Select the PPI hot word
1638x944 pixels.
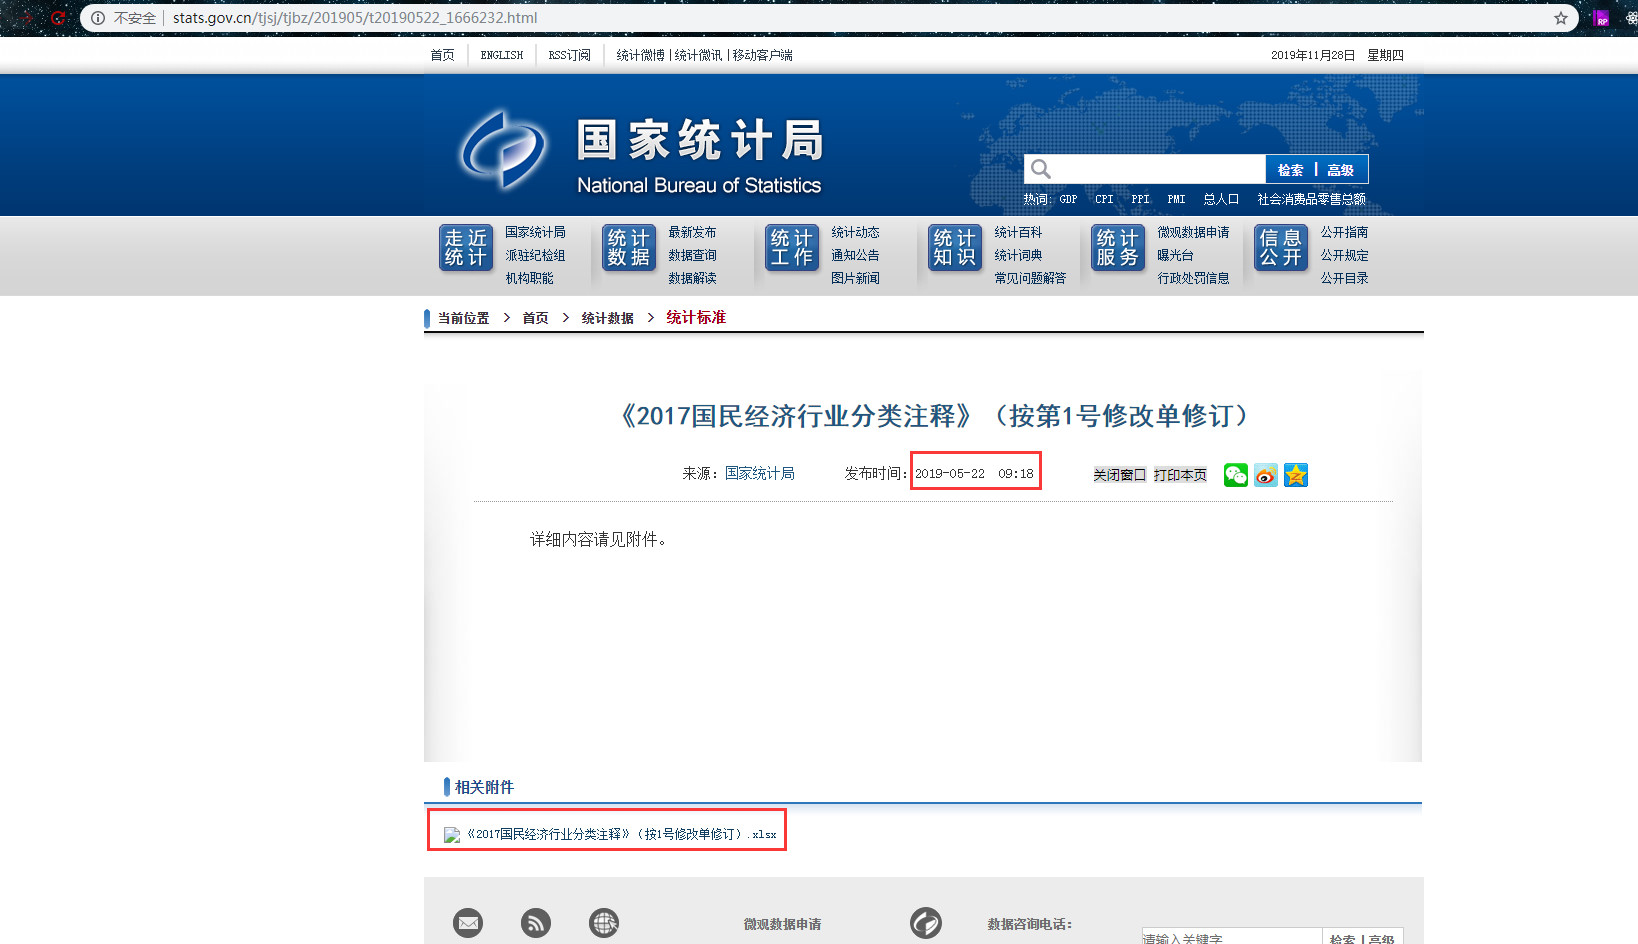(x=1140, y=199)
